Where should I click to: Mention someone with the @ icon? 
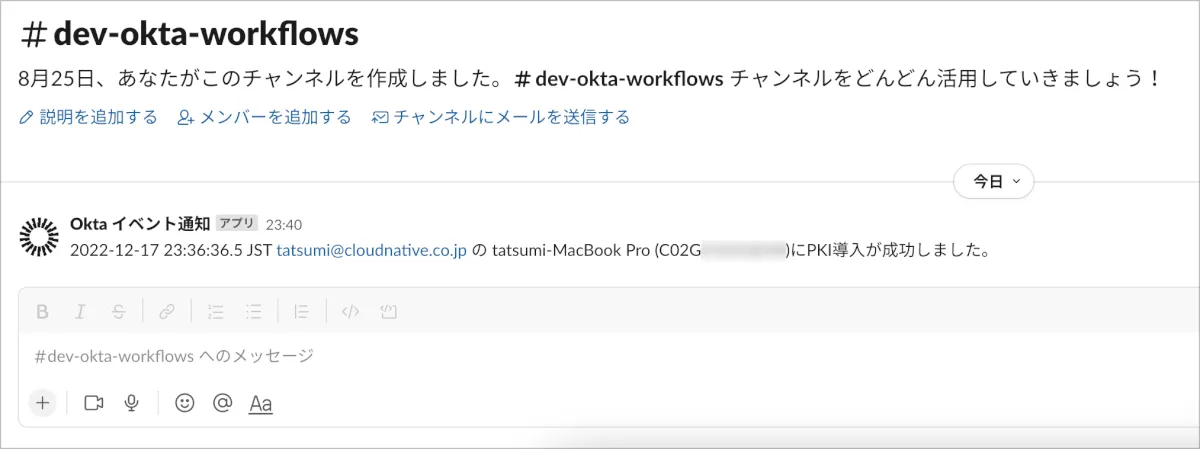[x=222, y=403]
